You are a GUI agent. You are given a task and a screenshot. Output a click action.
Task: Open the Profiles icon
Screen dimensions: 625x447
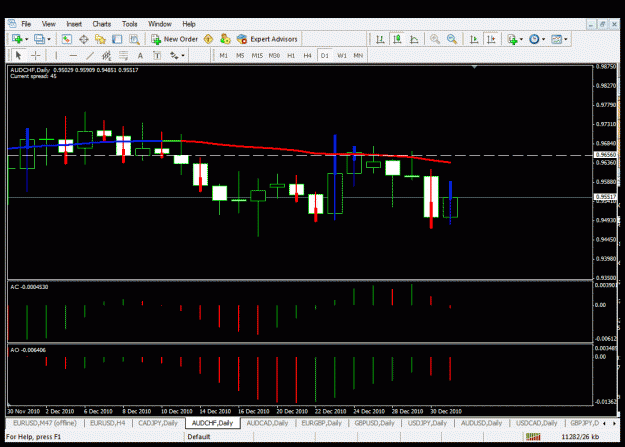coord(39,39)
